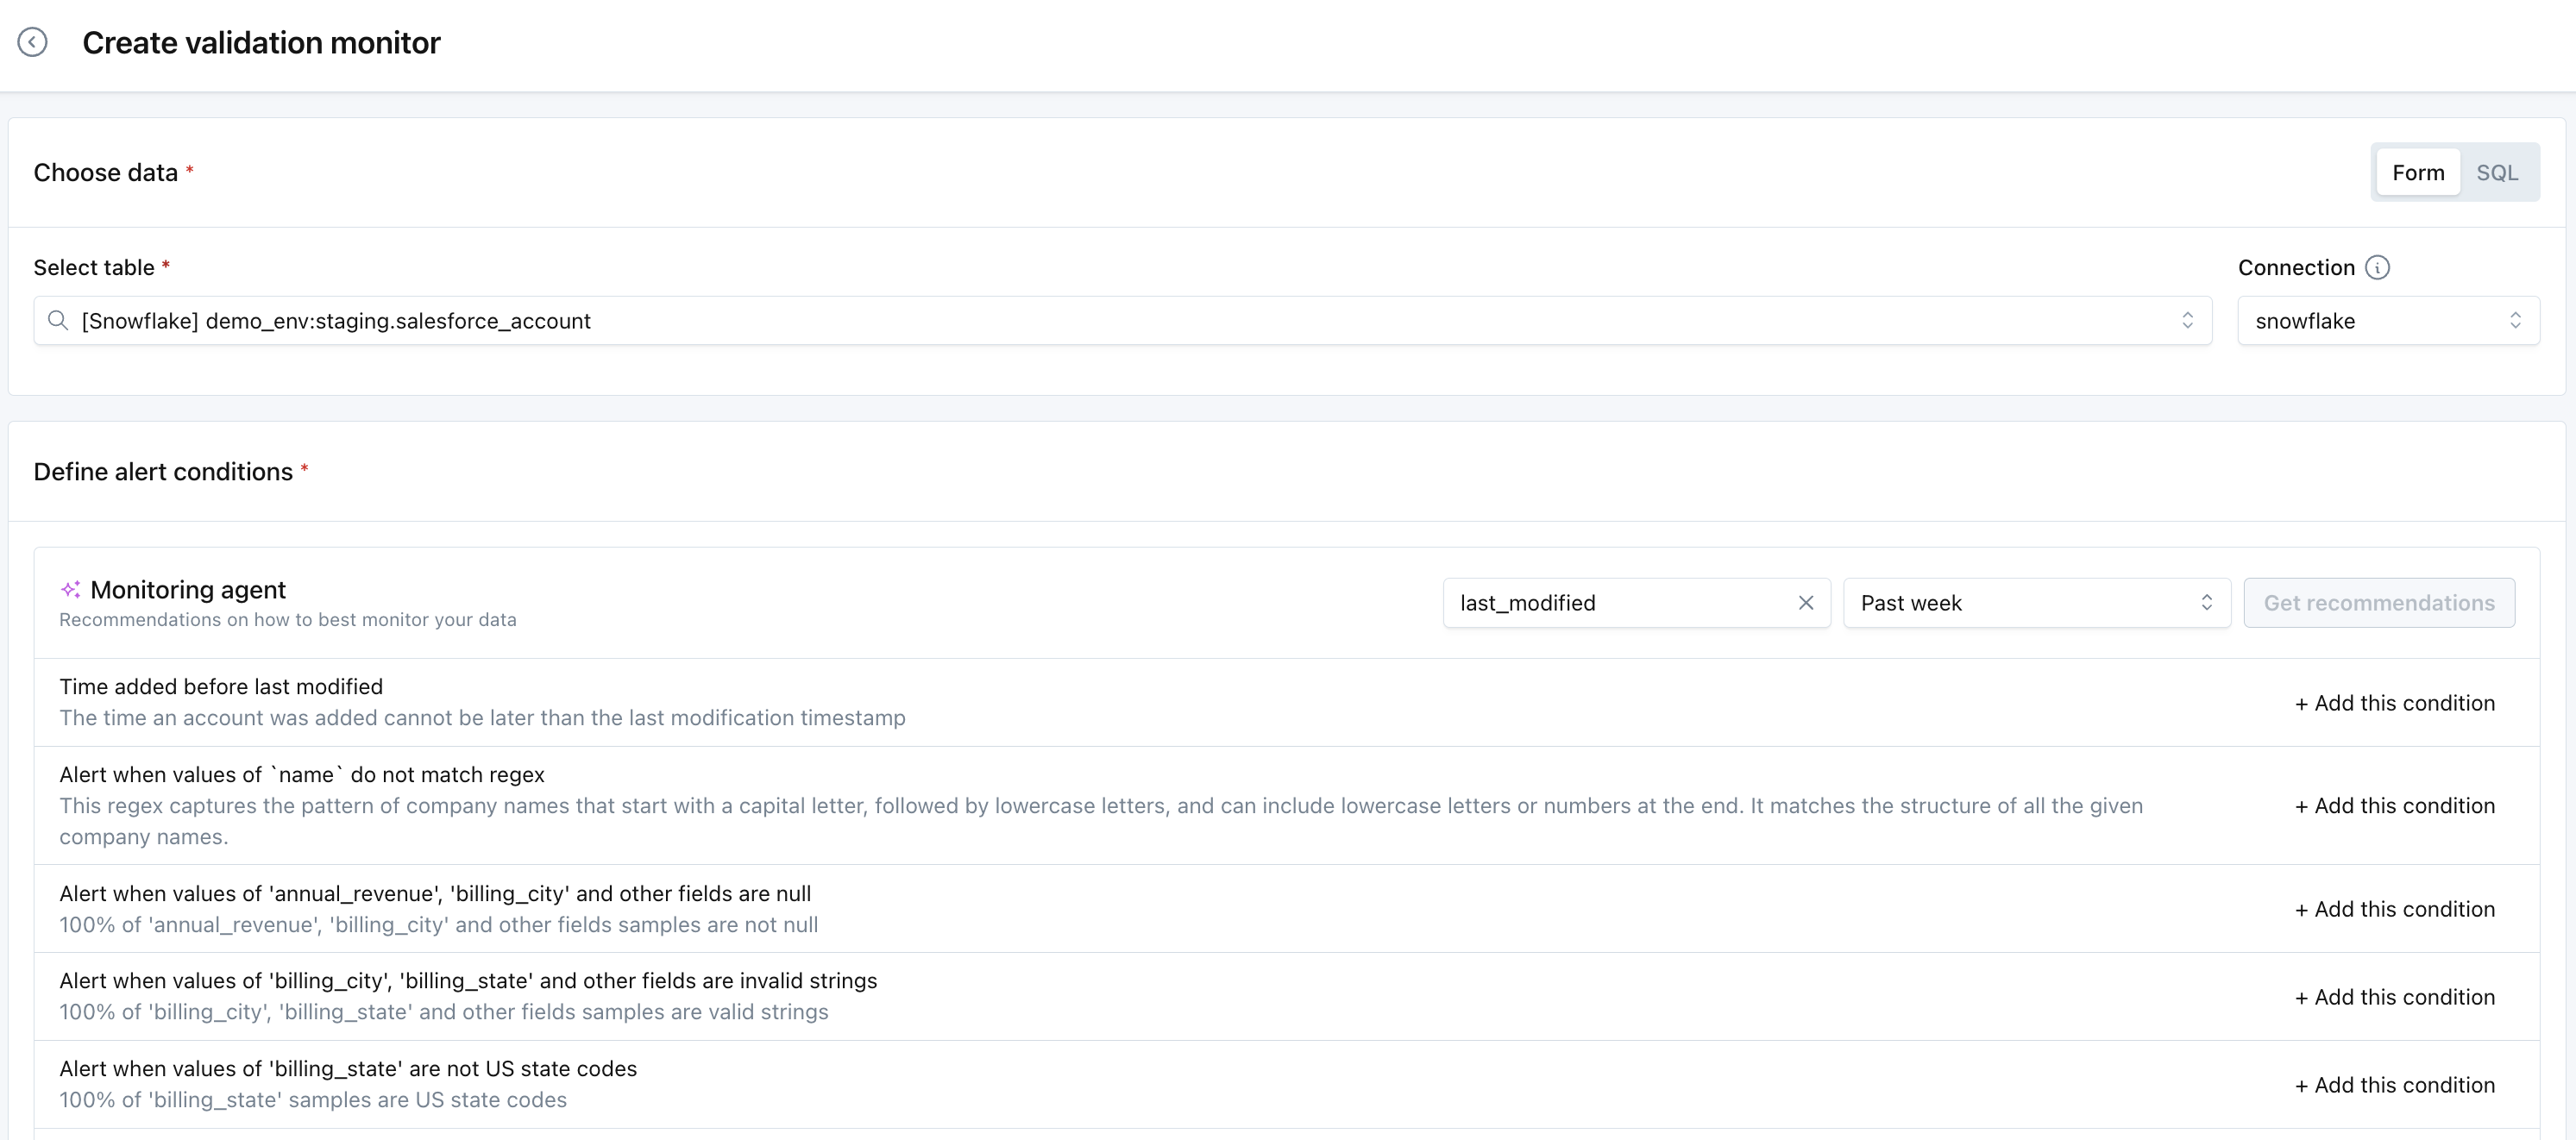The width and height of the screenshot is (2576, 1140).
Task: Click the 'Connection' label text
Action: pos(2296,267)
